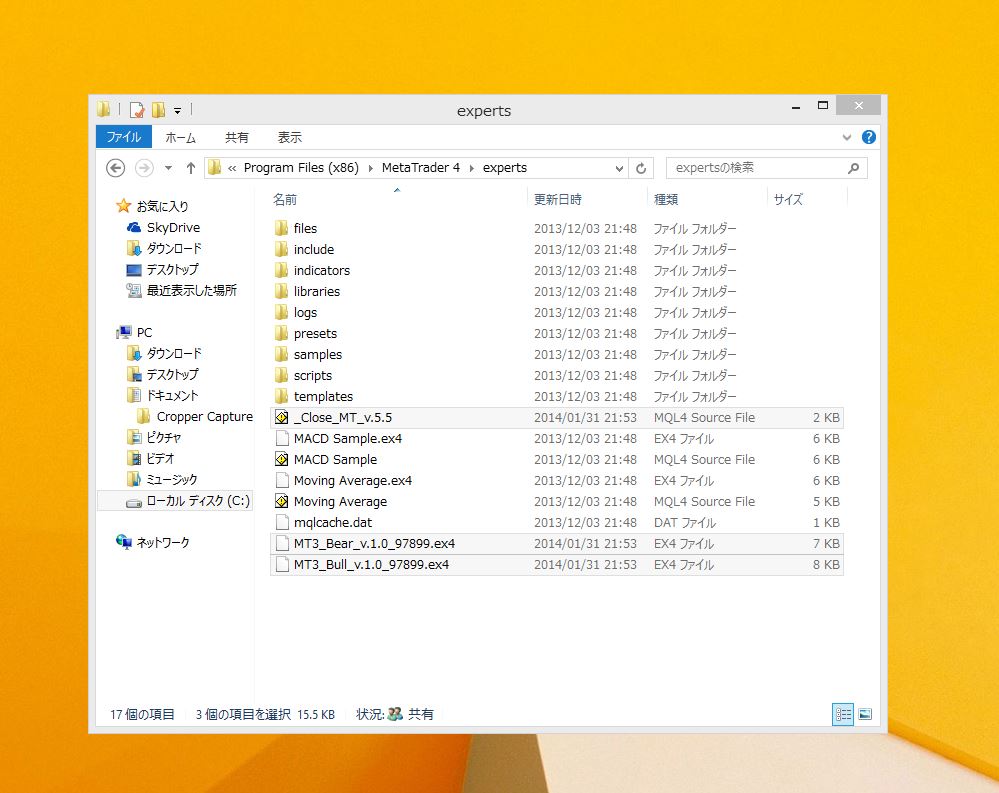Select the MT3_Bear_v.1.0_97899.ex4 file name

coord(374,544)
